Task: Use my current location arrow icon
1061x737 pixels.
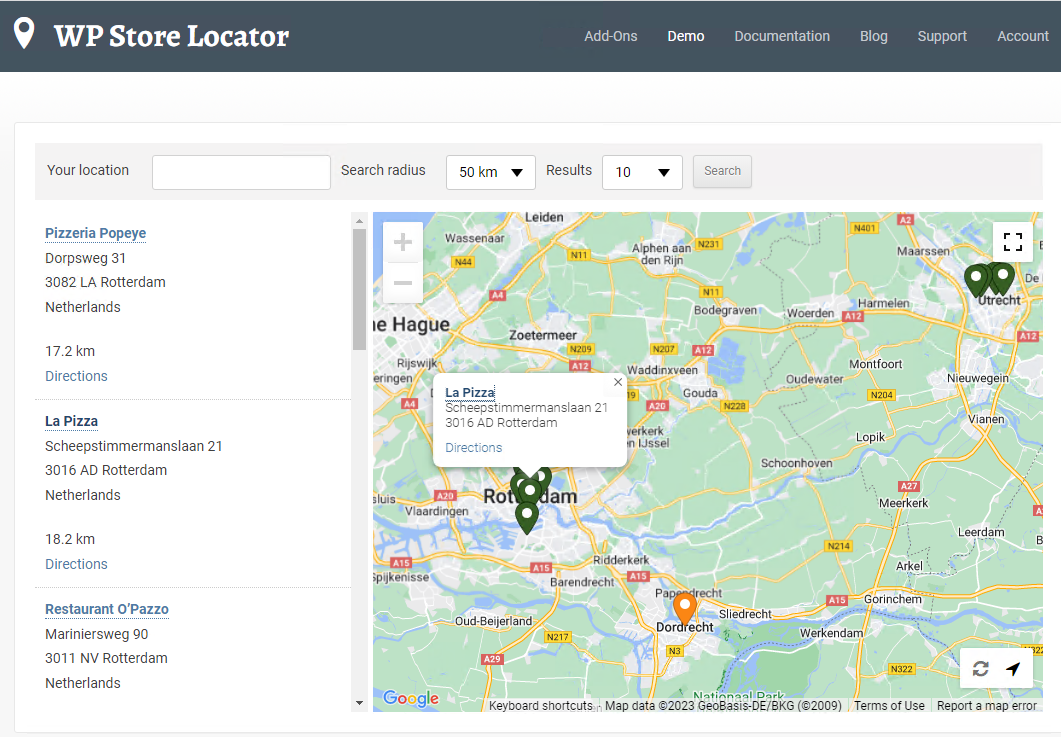Action: 1013,669
